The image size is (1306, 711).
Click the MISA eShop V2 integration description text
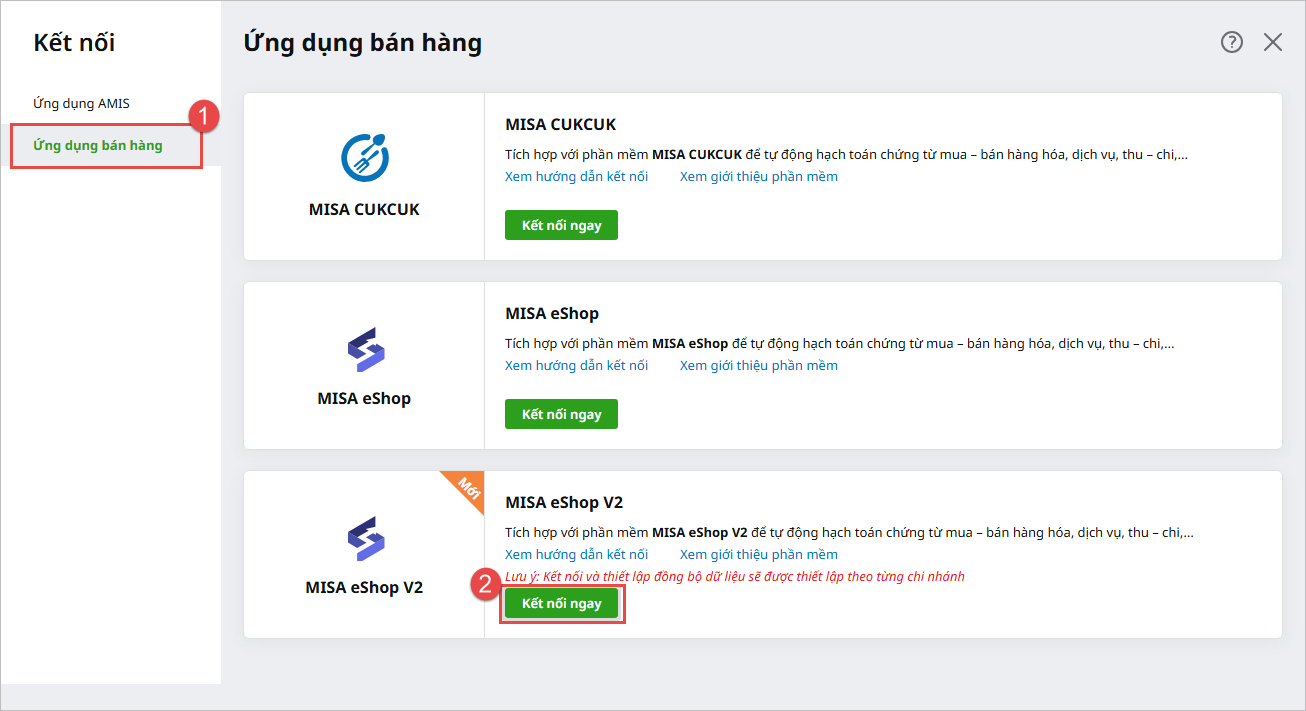[849, 533]
